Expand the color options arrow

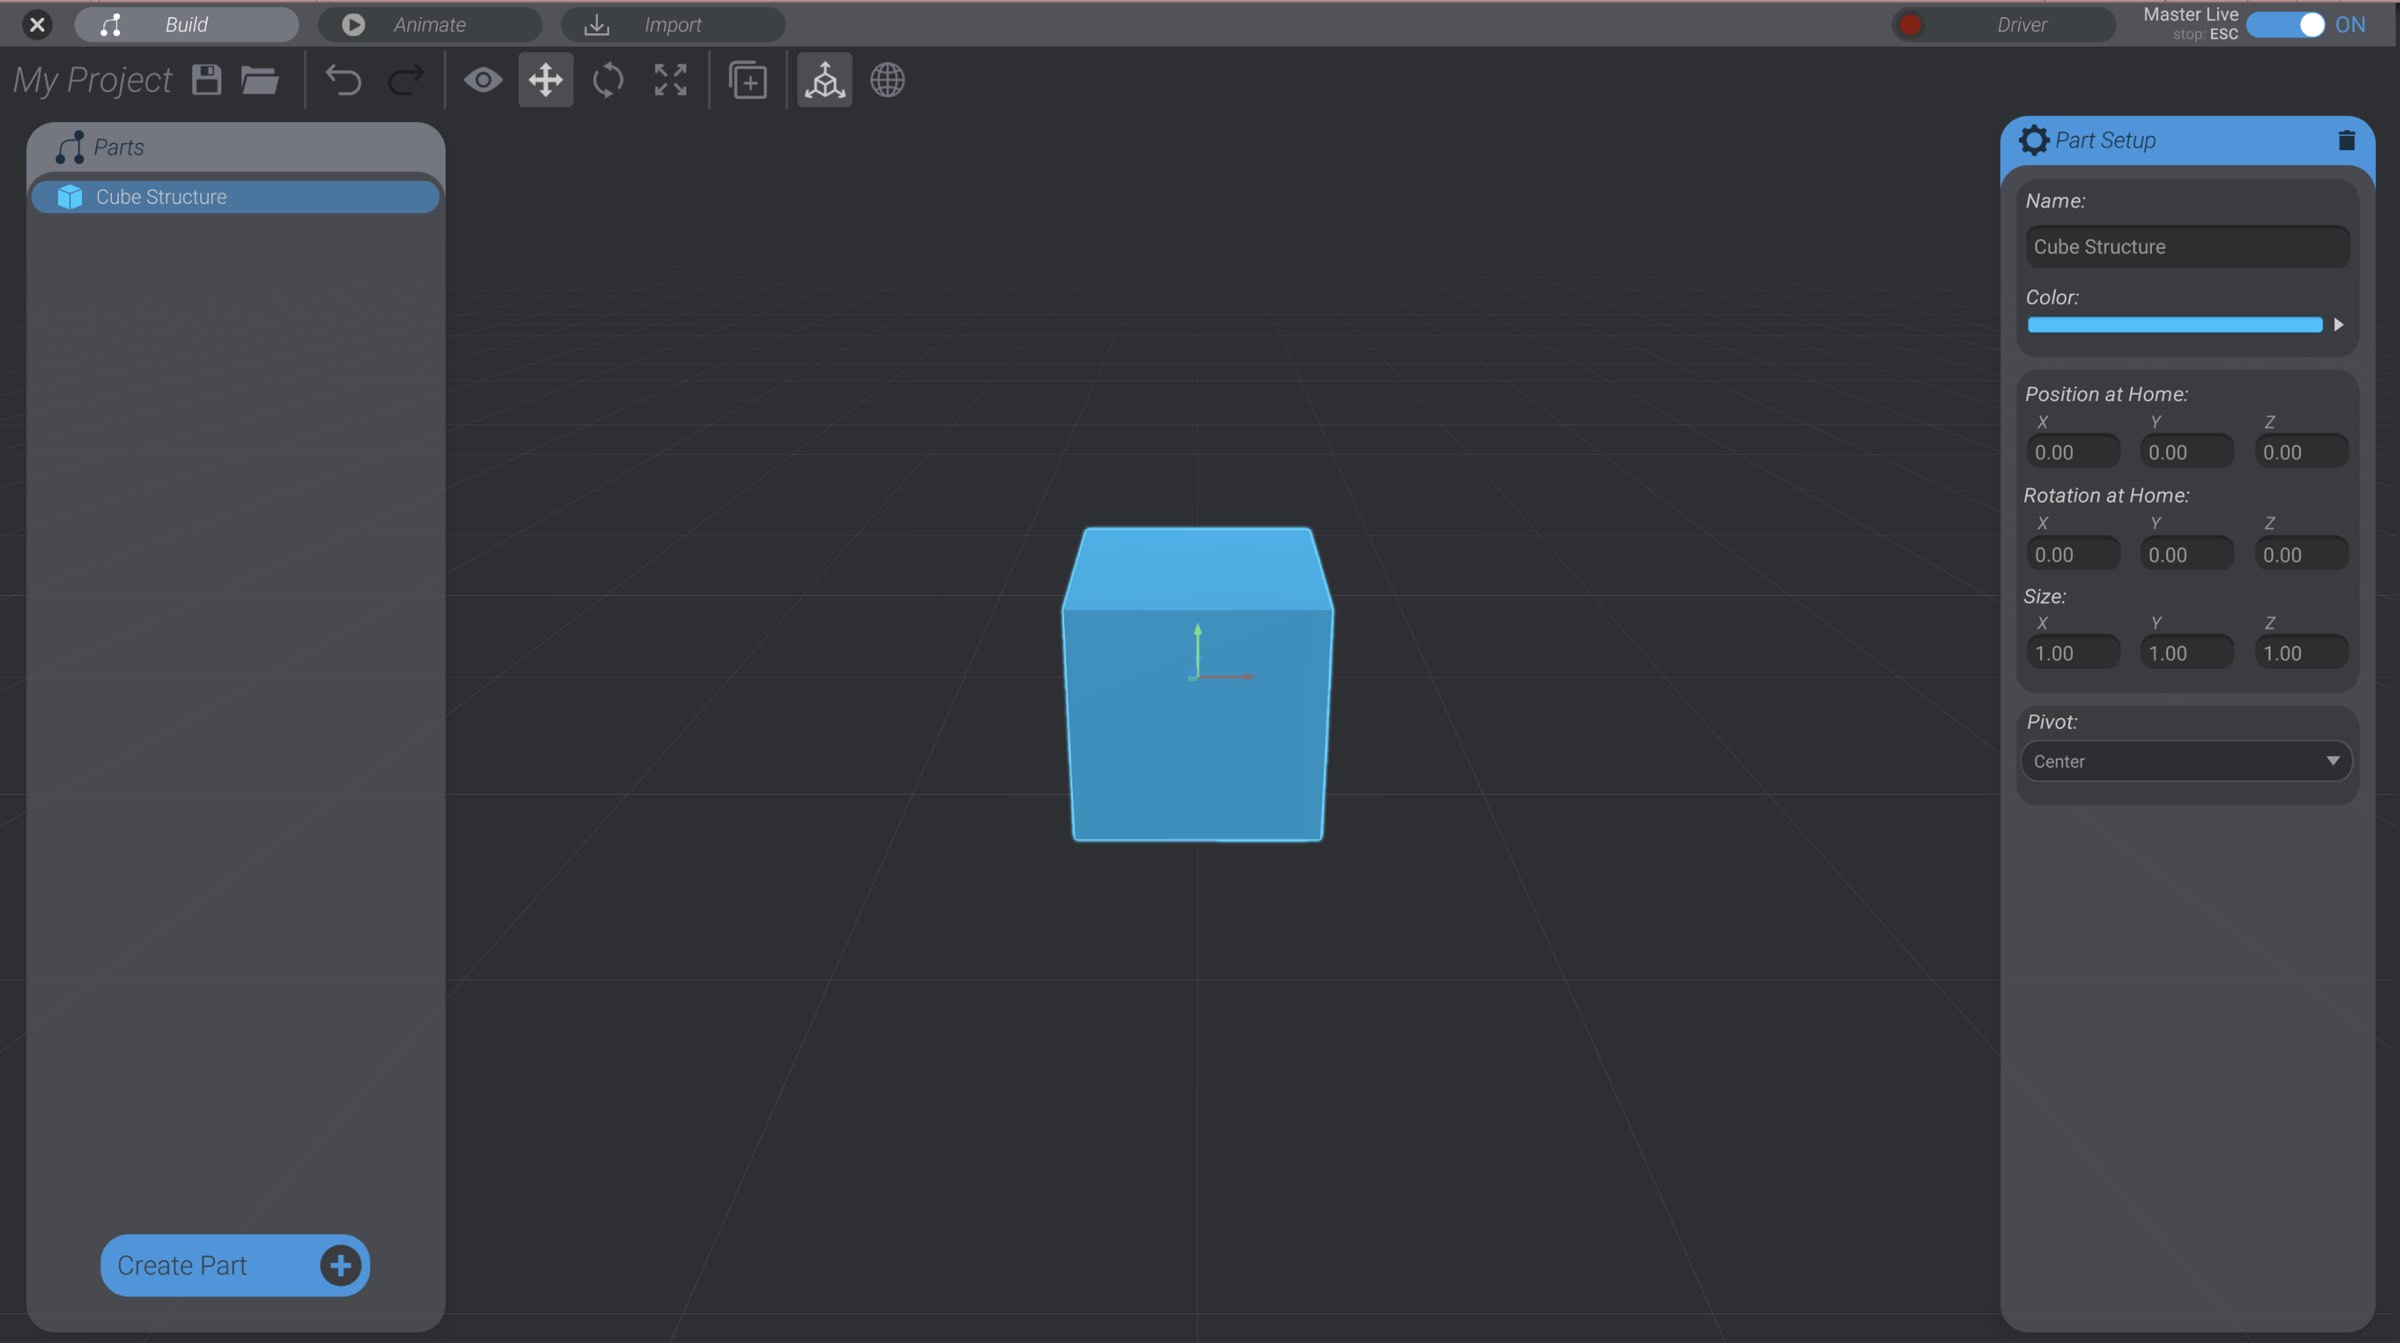click(x=2339, y=324)
